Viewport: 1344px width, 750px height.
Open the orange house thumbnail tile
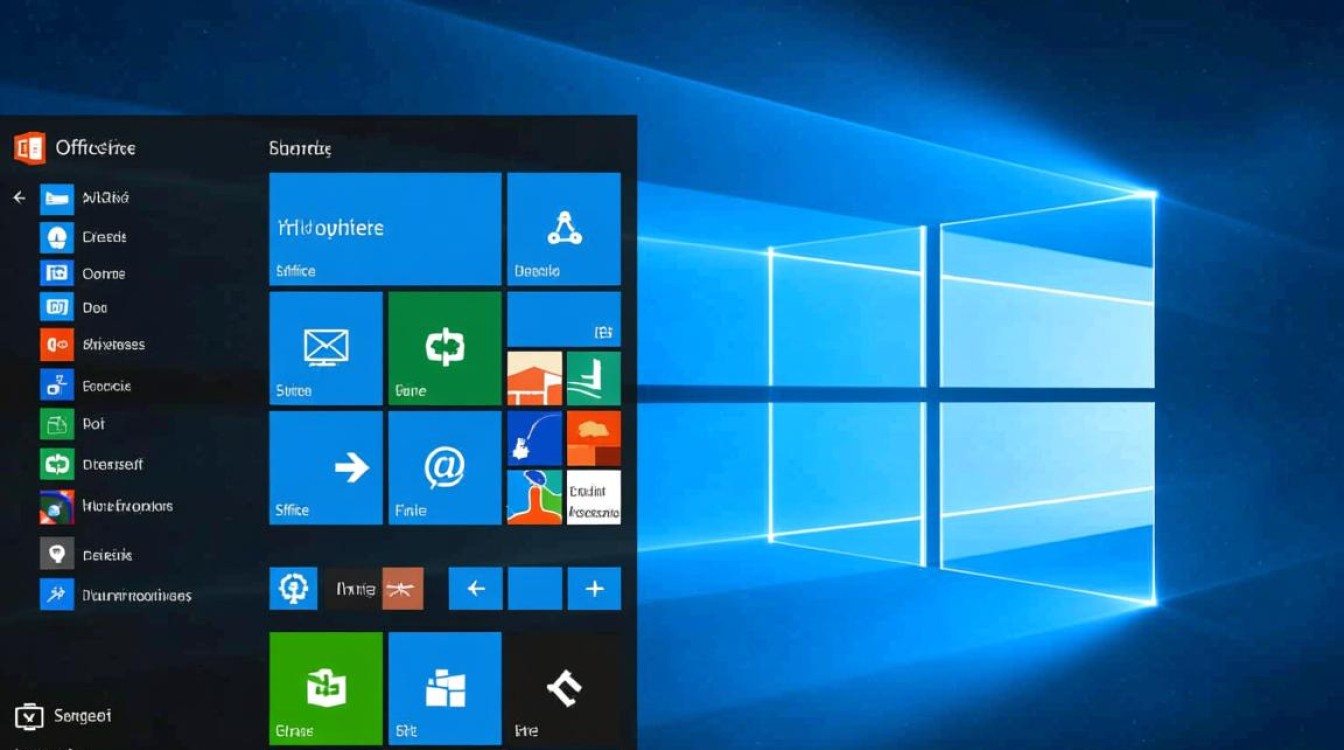(534, 378)
